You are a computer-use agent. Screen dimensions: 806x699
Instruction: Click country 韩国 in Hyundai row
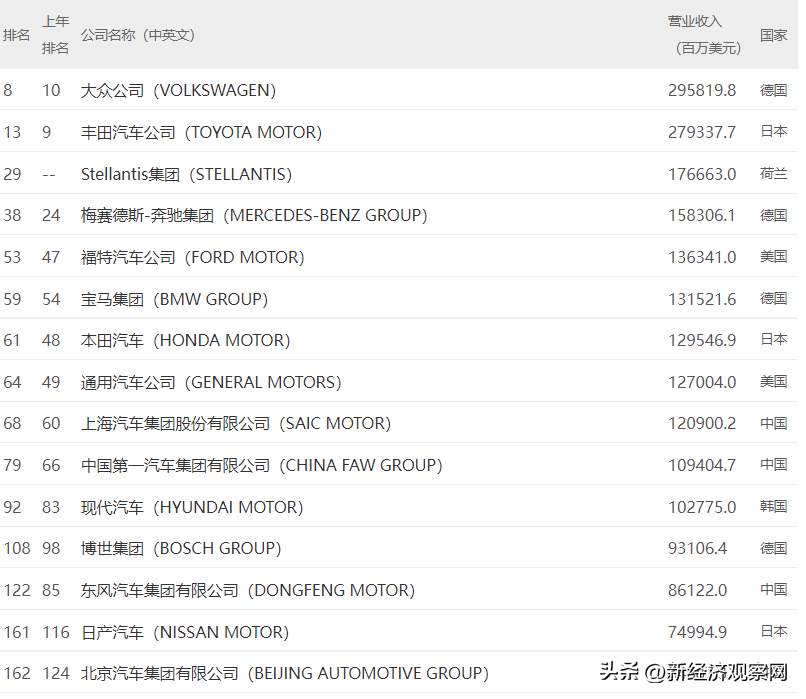[x=773, y=507]
